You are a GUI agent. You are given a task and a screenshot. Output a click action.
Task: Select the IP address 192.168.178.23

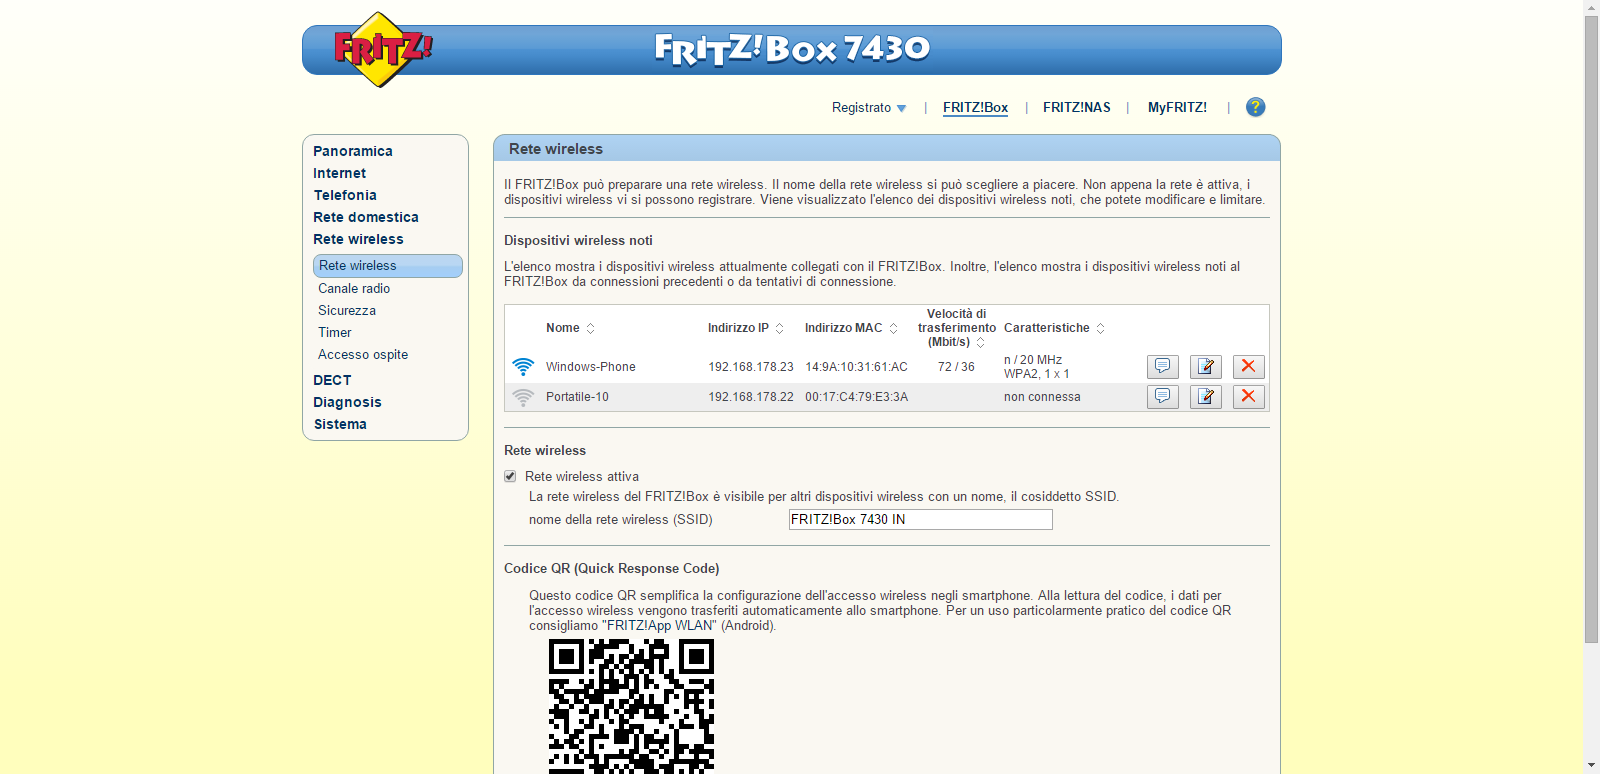[751, 367]
